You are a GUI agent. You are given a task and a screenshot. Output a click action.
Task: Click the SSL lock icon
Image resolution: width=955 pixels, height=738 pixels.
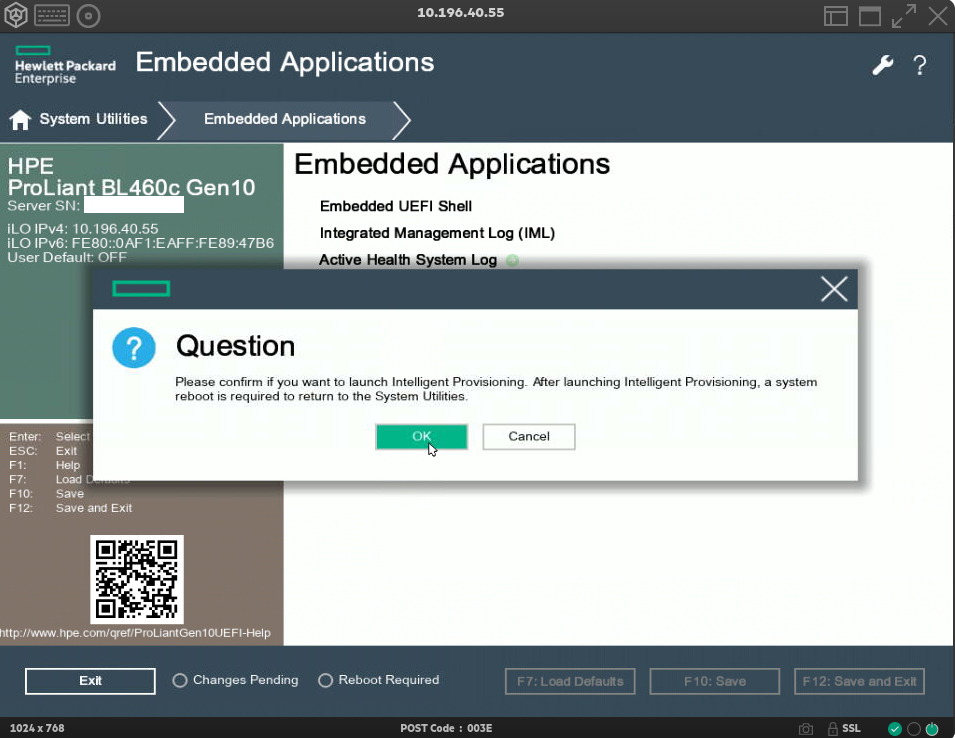tap(833, 728)
